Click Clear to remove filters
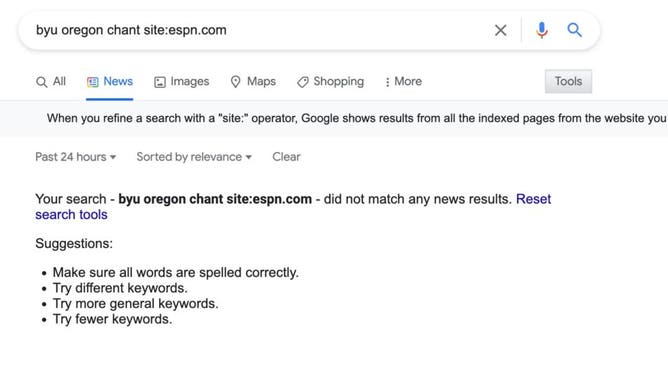This screenshot has height=376, width=668. (286, 157)
